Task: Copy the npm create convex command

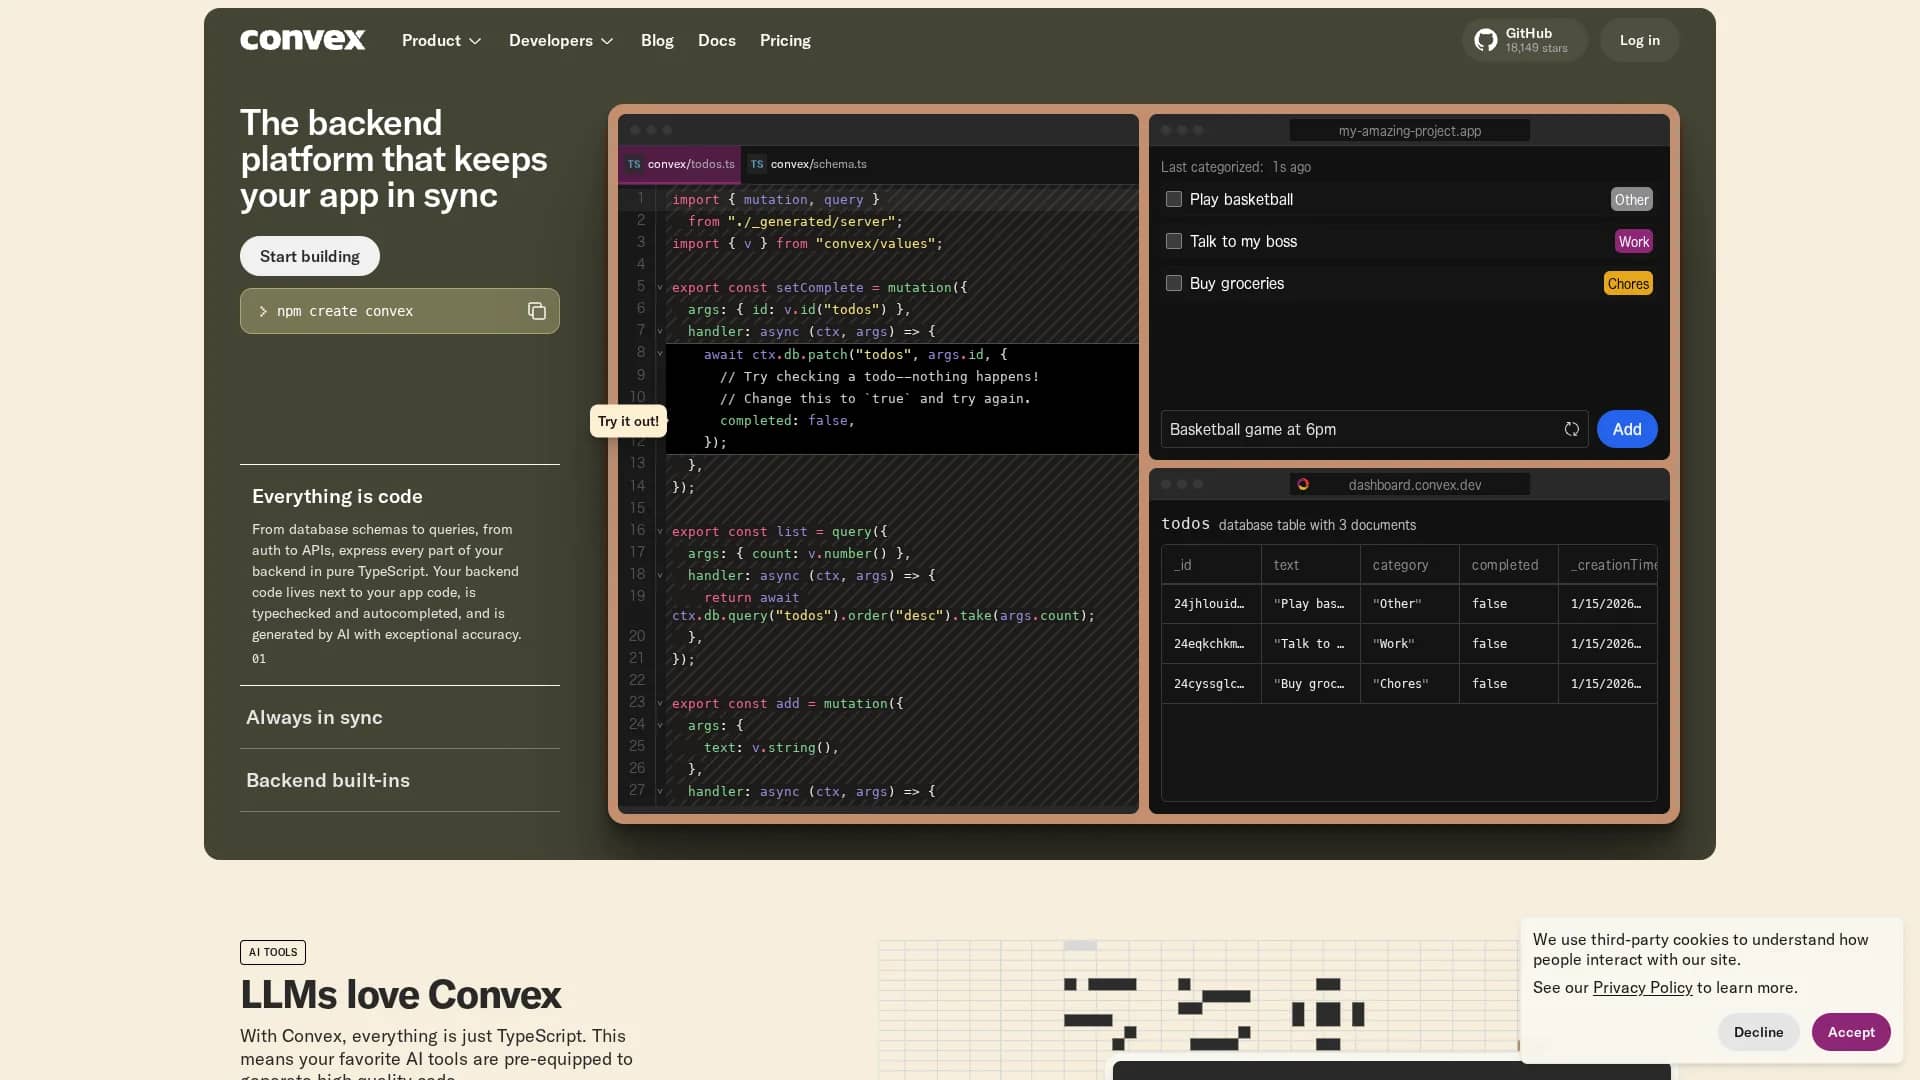Action: pyautogui.click(x=537, y=311)
